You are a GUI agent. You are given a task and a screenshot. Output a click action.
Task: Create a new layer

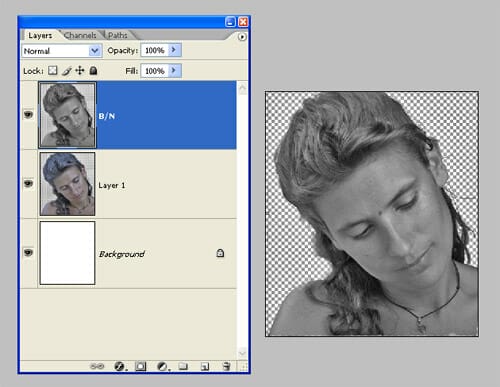click(x=205, y=367)
